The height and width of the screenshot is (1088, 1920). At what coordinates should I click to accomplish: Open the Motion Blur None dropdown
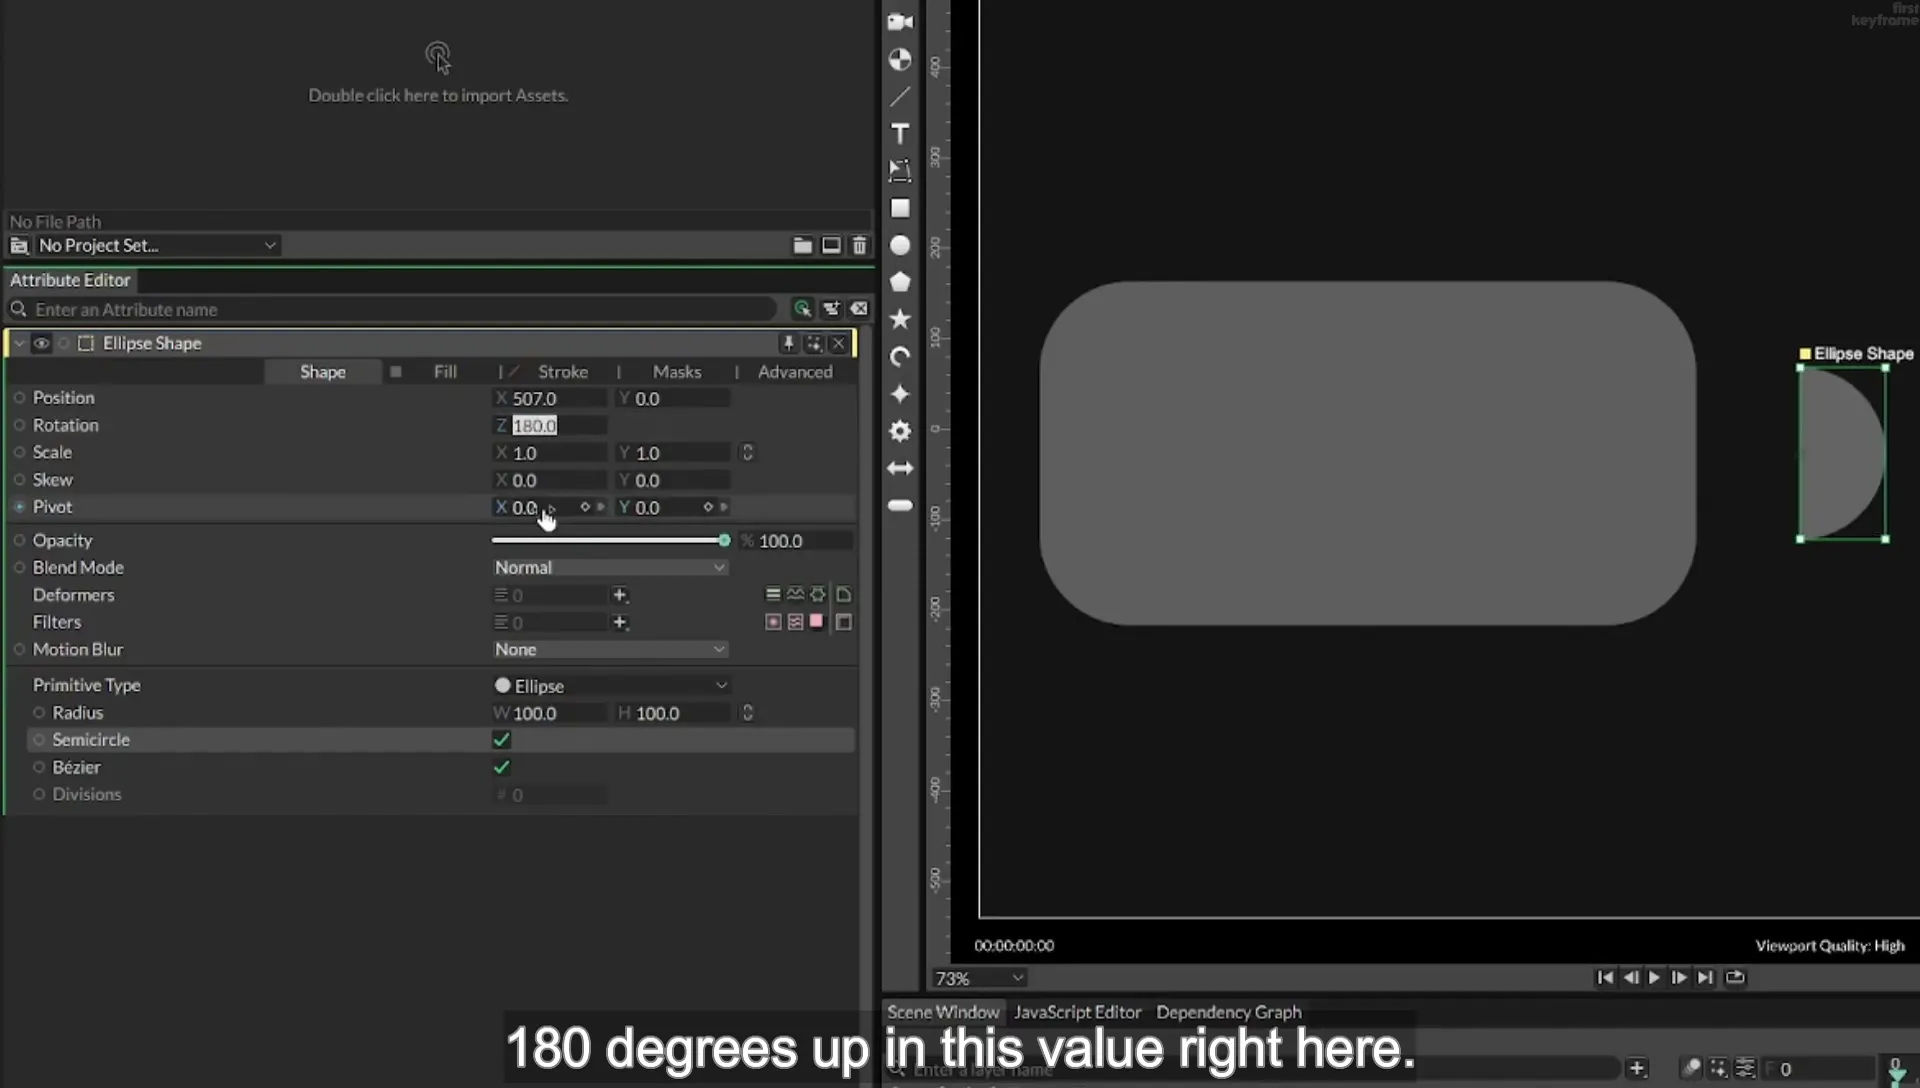pos(610,649)
